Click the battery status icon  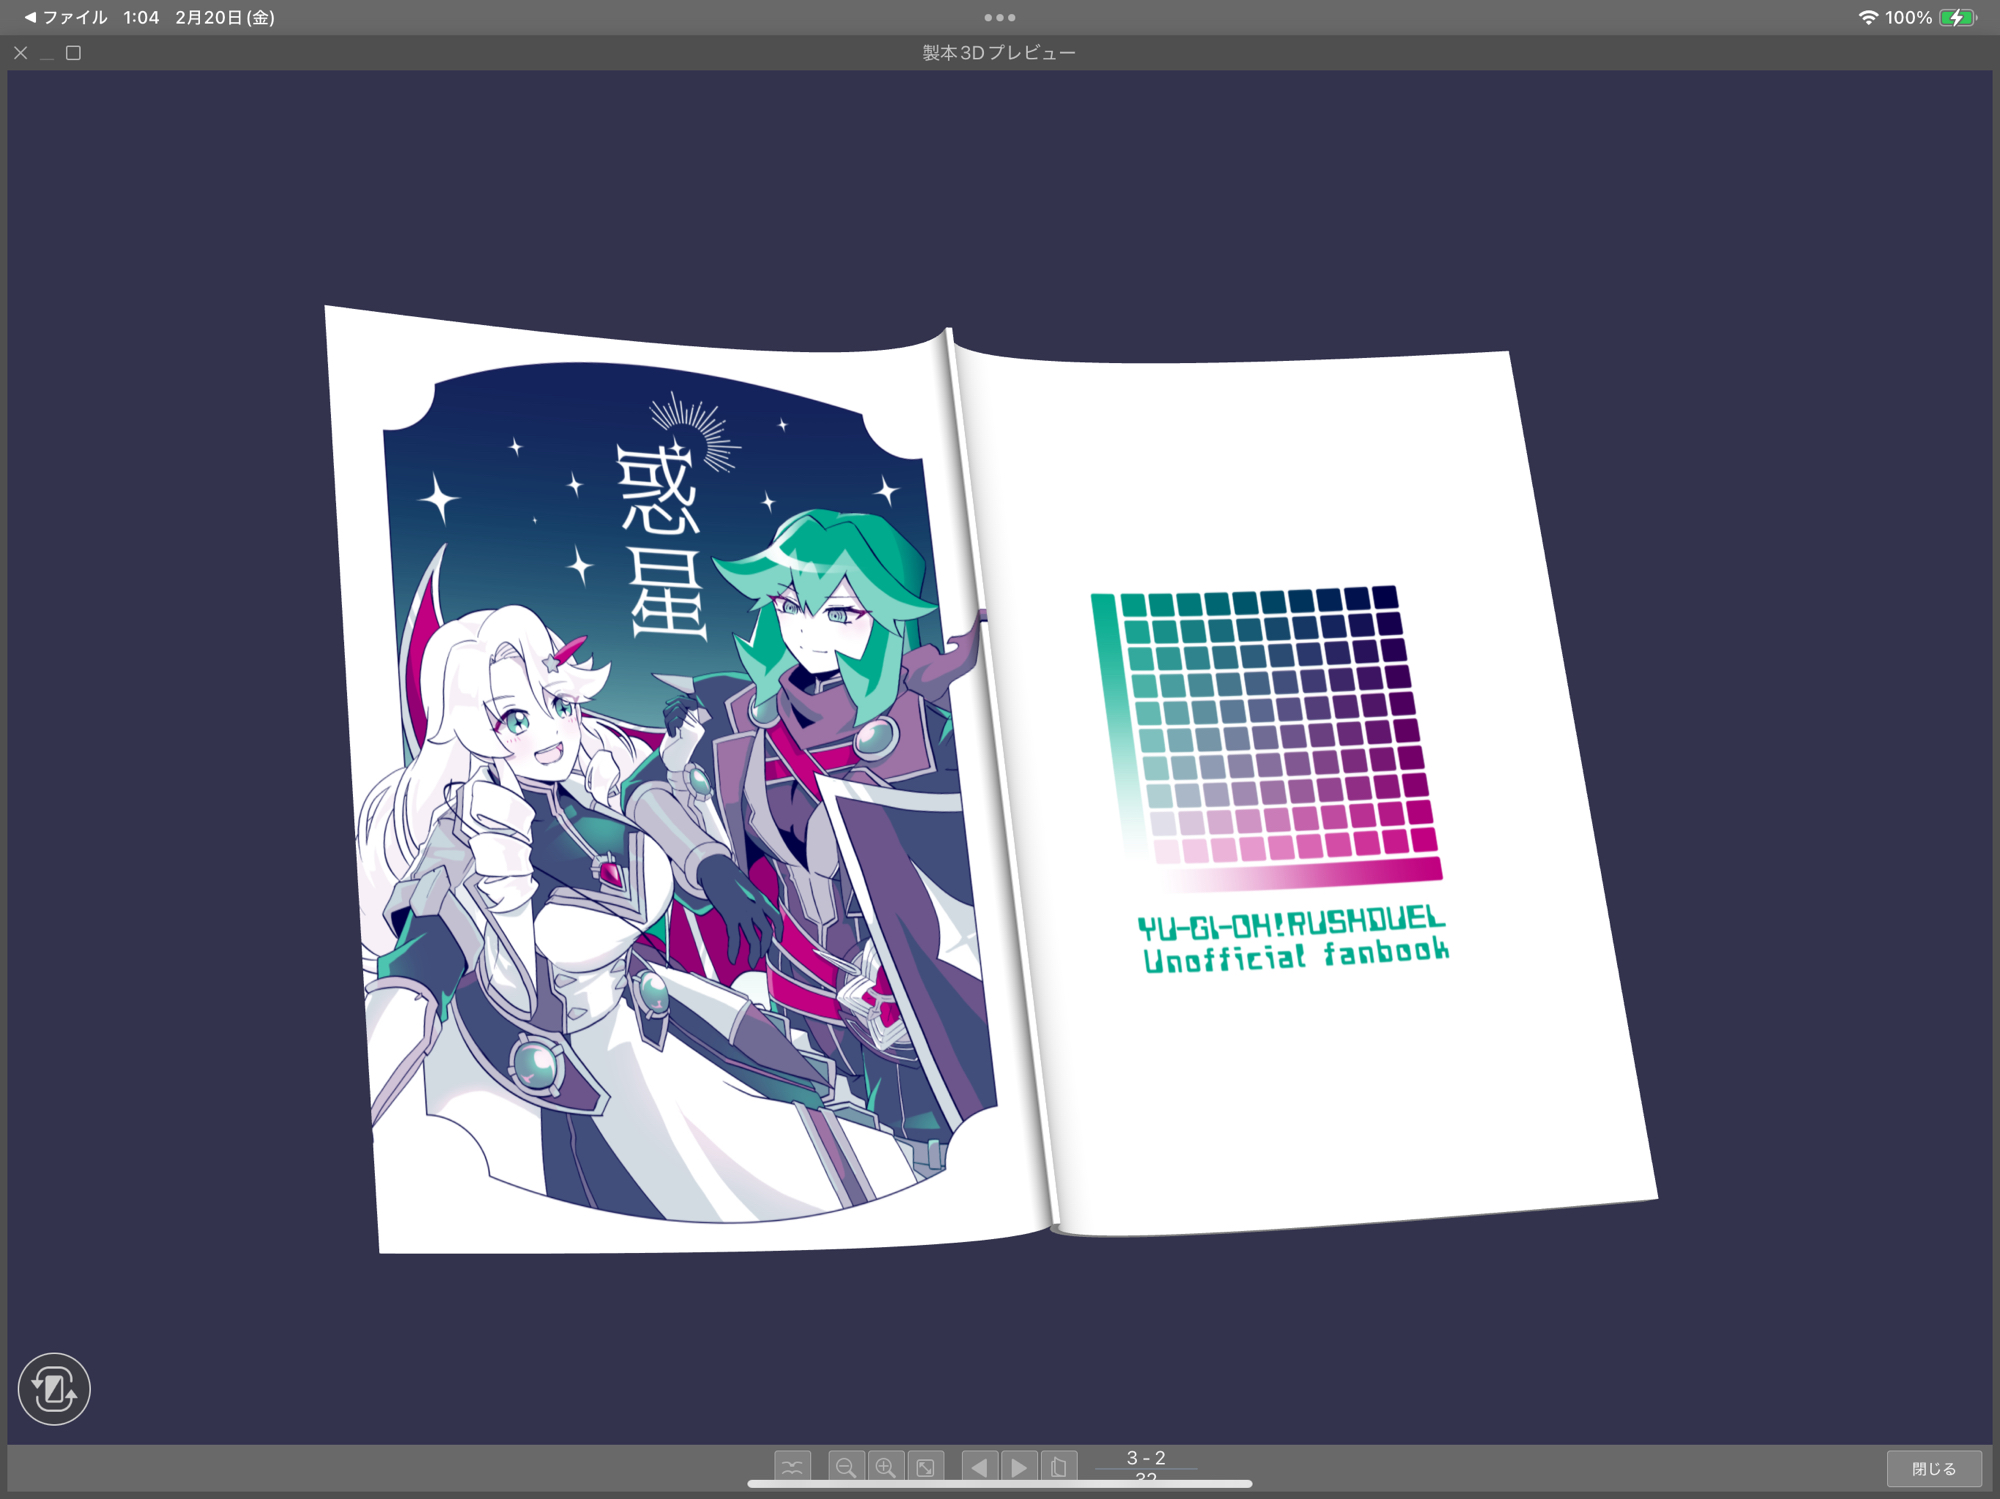(x=1956, y=17)
